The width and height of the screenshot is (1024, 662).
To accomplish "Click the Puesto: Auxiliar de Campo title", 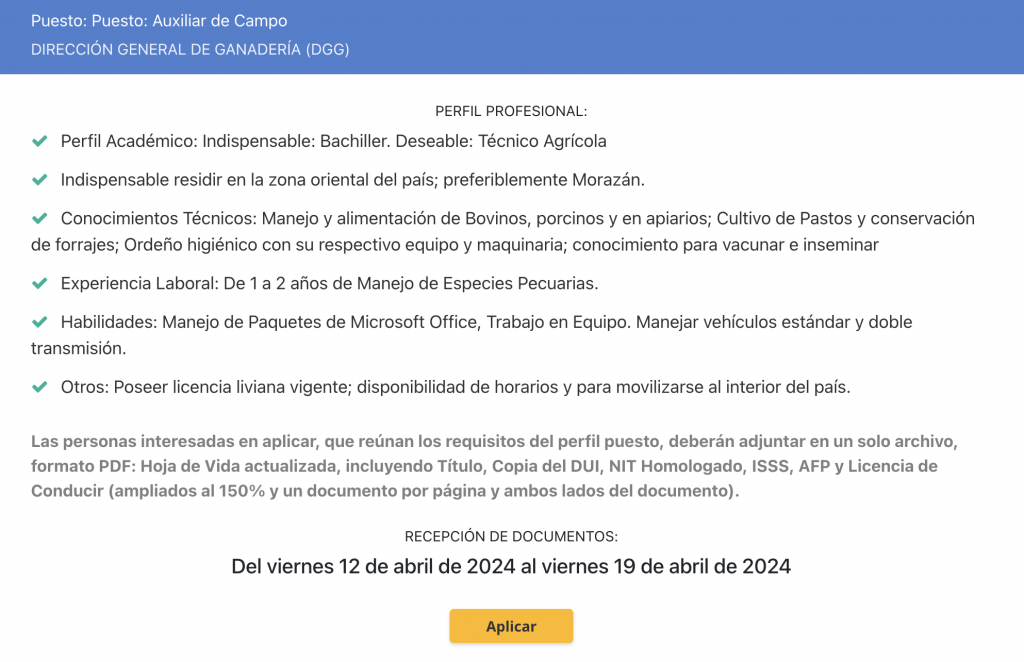I will tap(159, 21).
